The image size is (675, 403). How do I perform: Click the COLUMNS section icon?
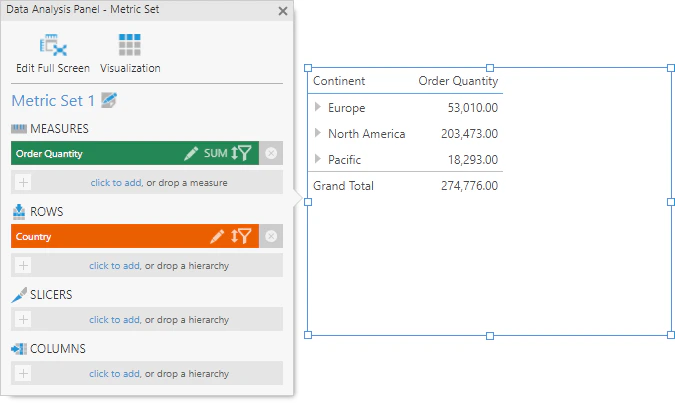coord(19,349)
